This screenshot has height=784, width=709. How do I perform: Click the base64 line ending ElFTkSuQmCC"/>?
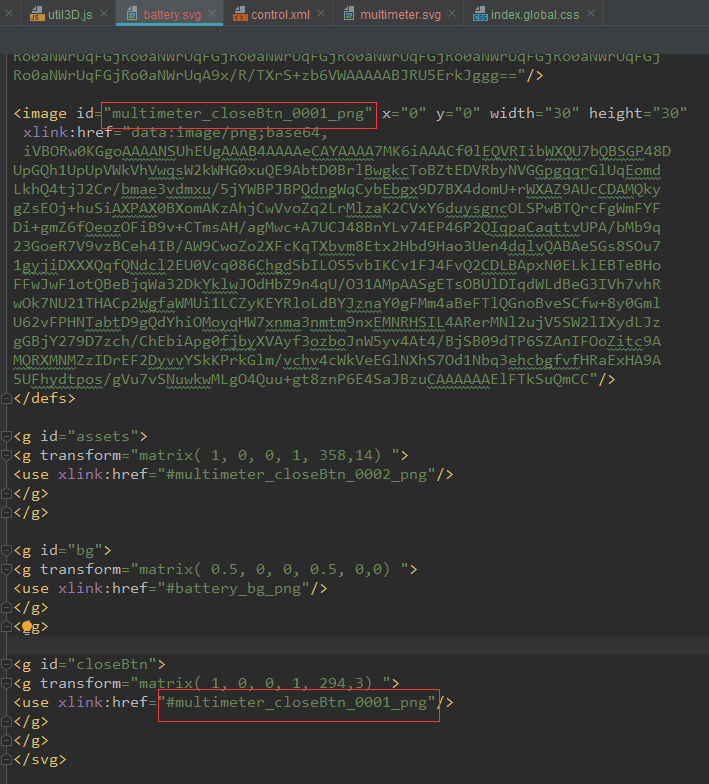[314, 380]
